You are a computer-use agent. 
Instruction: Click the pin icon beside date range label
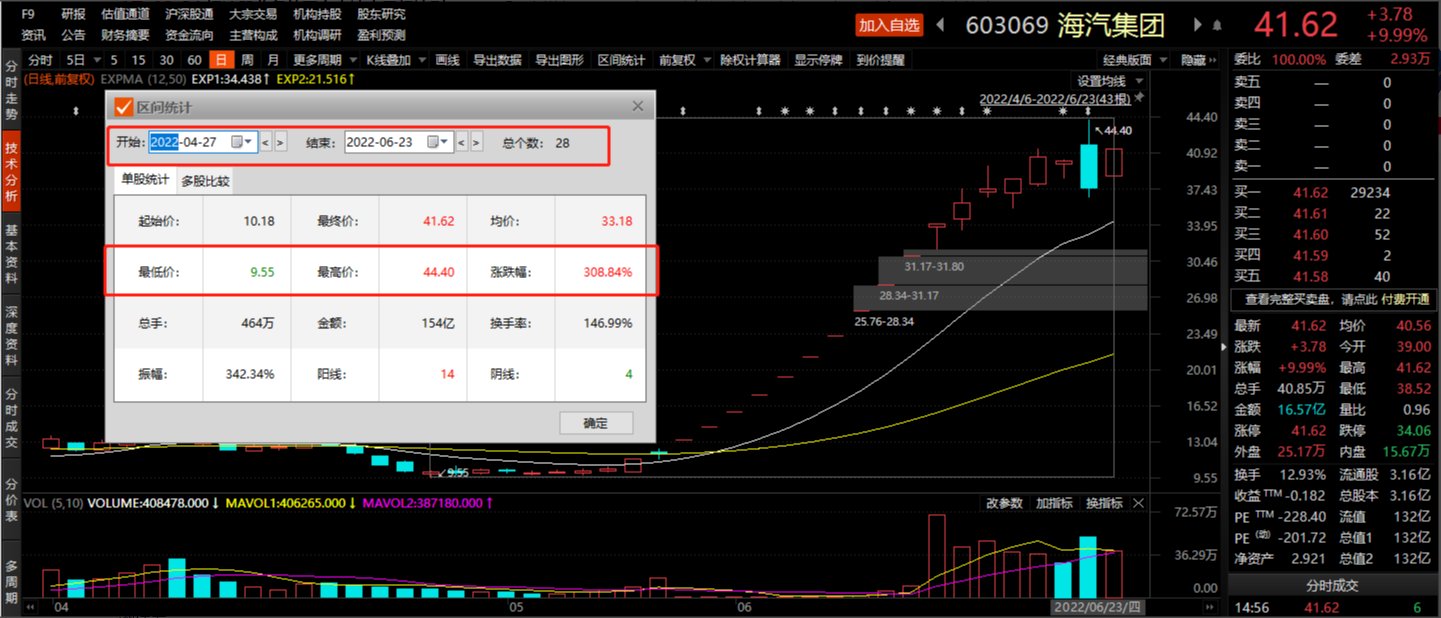tap(1138, 98)
